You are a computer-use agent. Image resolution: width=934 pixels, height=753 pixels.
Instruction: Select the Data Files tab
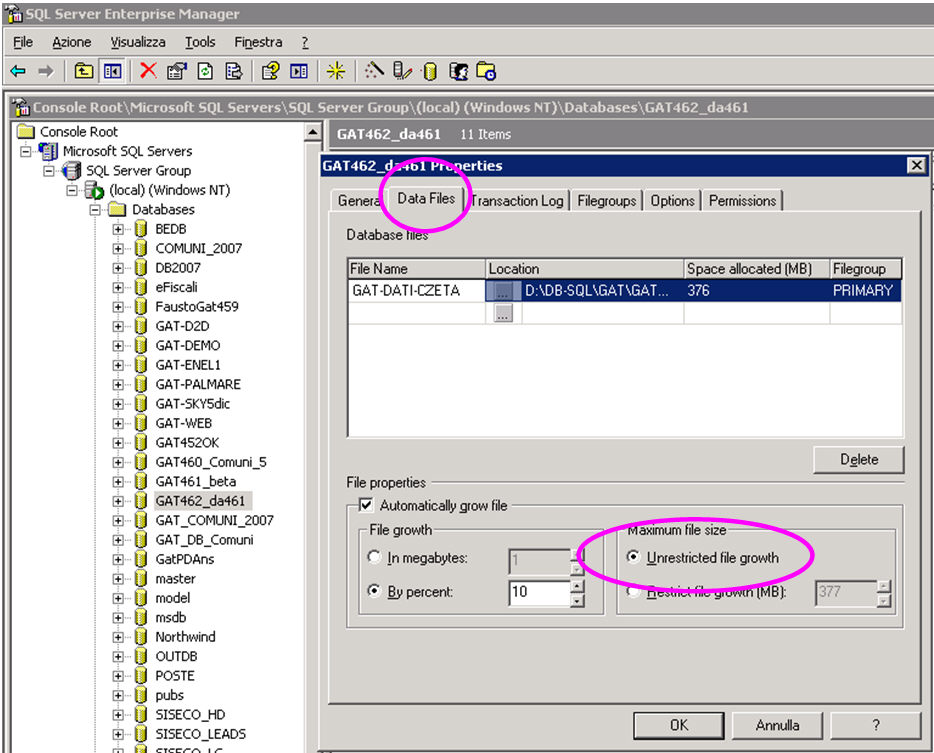point(426,198)
